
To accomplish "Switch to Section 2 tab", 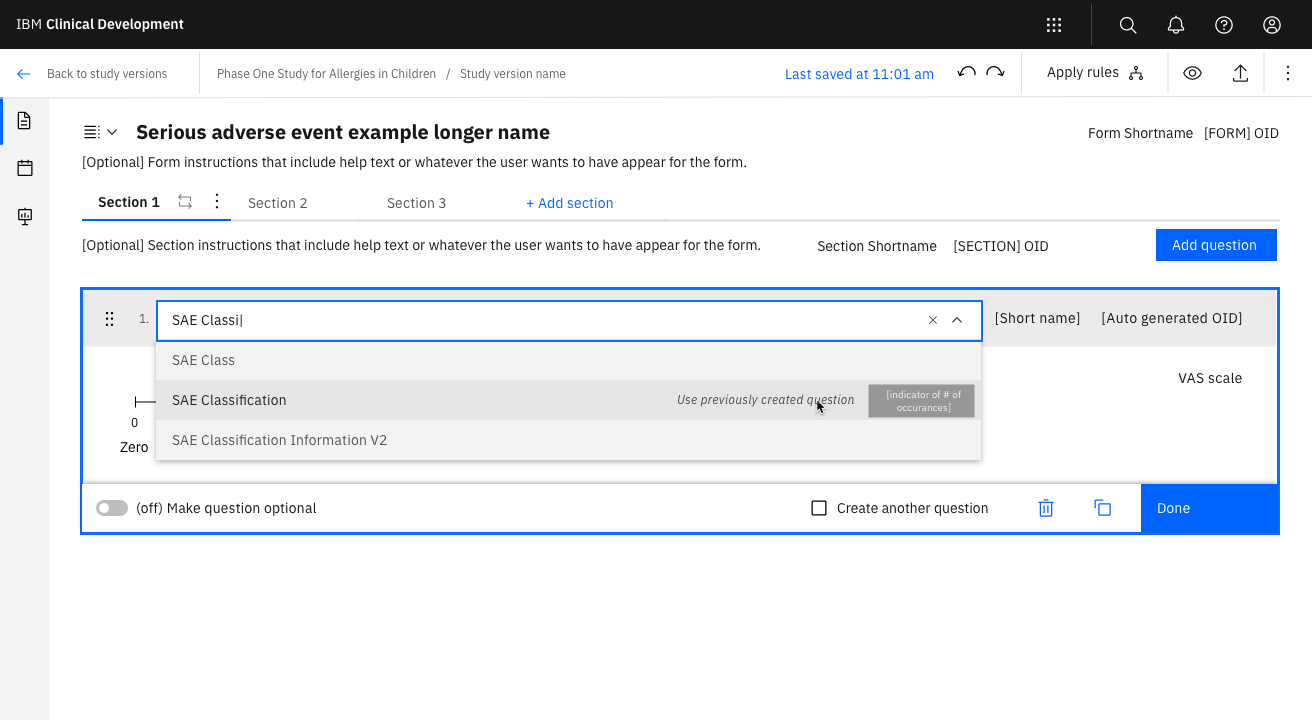I will (278, 203).
